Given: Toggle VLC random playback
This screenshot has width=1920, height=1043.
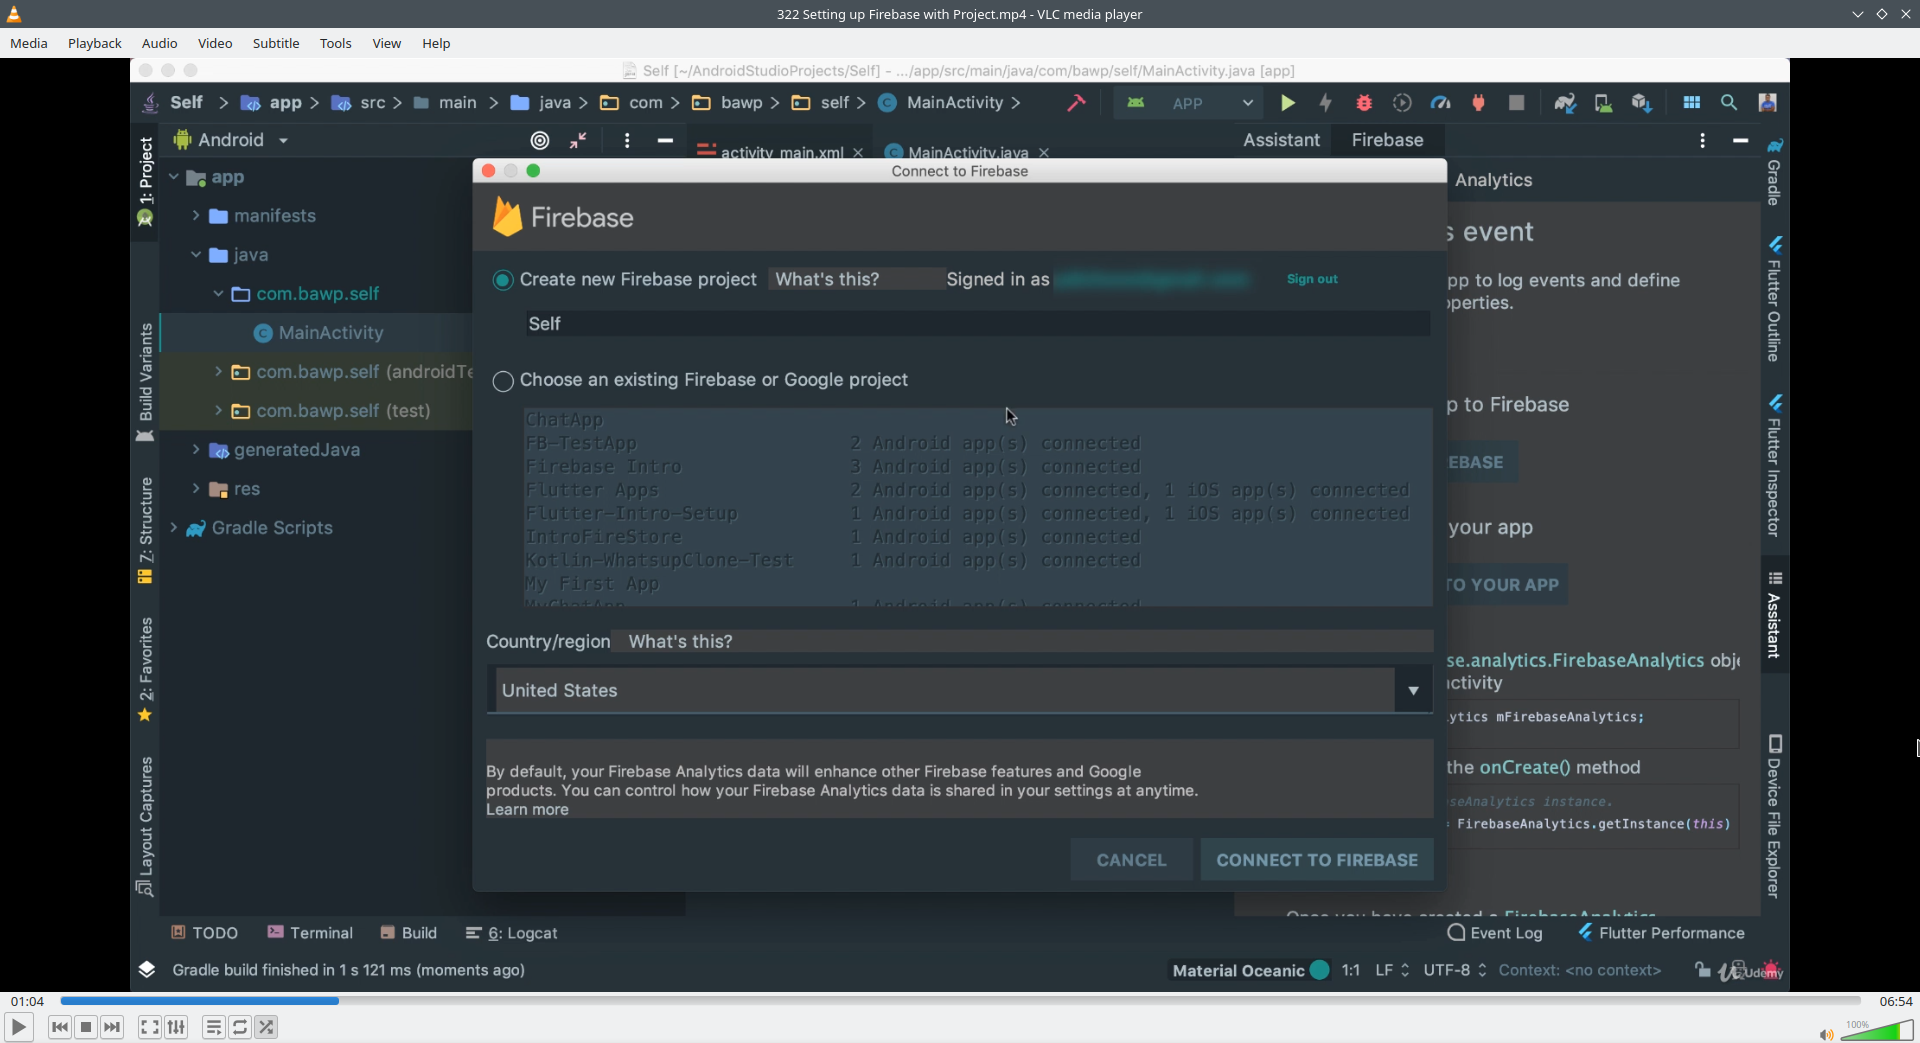Looking at the screenshot, I should [266, 1027].
